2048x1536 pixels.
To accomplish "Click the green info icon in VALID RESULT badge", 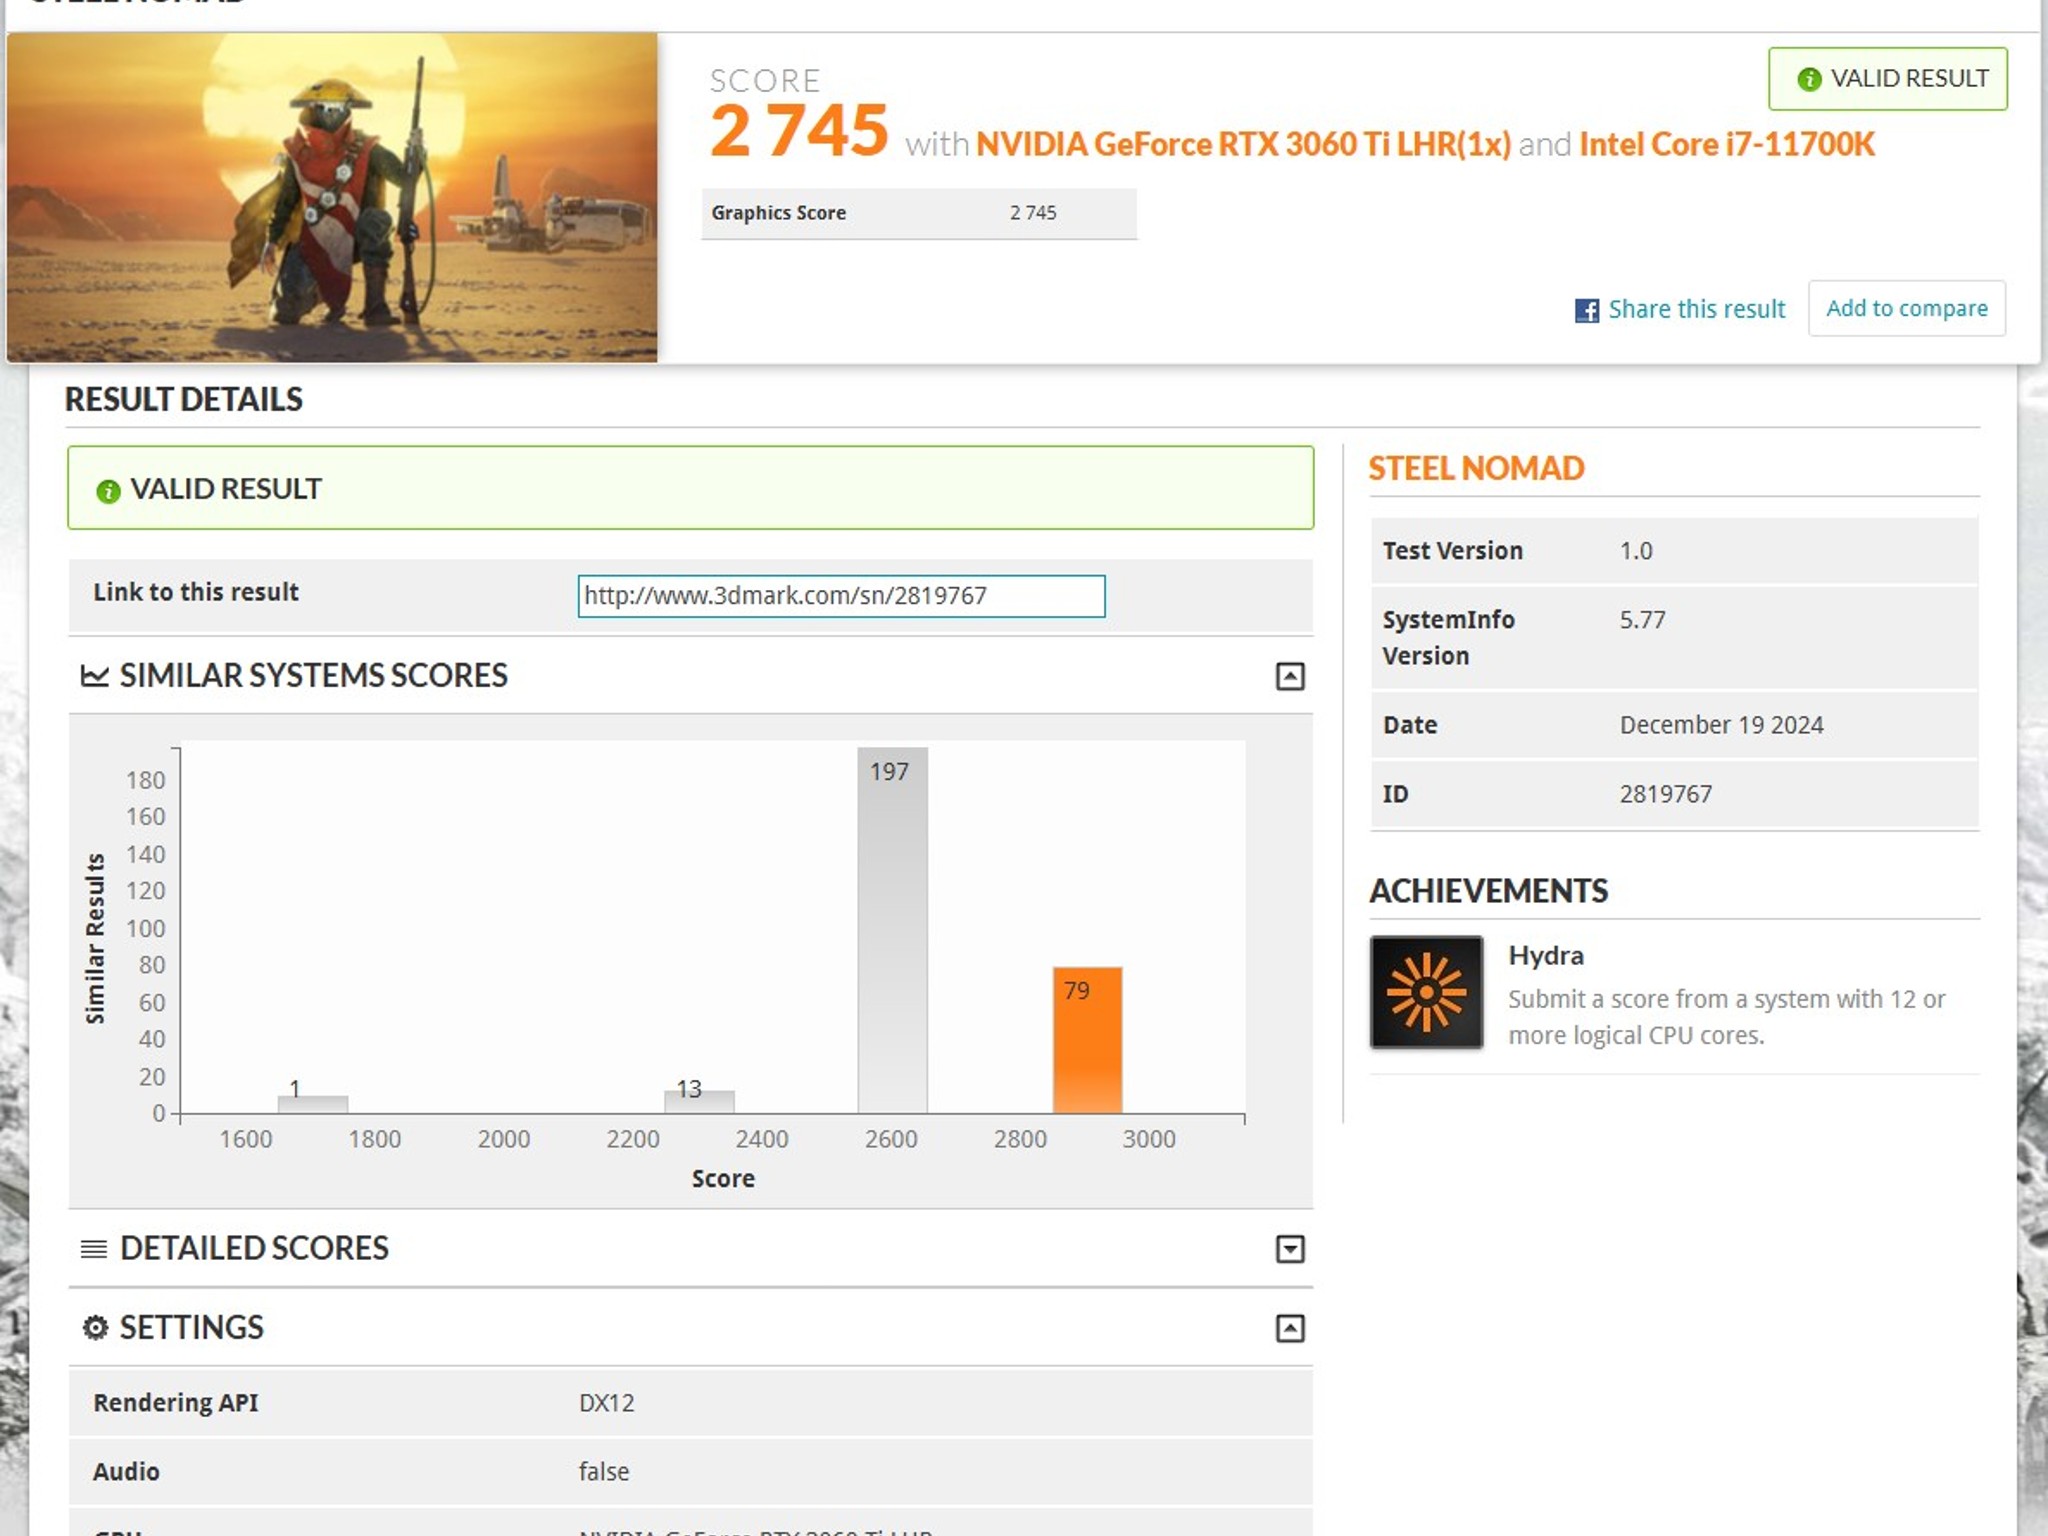I will coord(1809,79).
